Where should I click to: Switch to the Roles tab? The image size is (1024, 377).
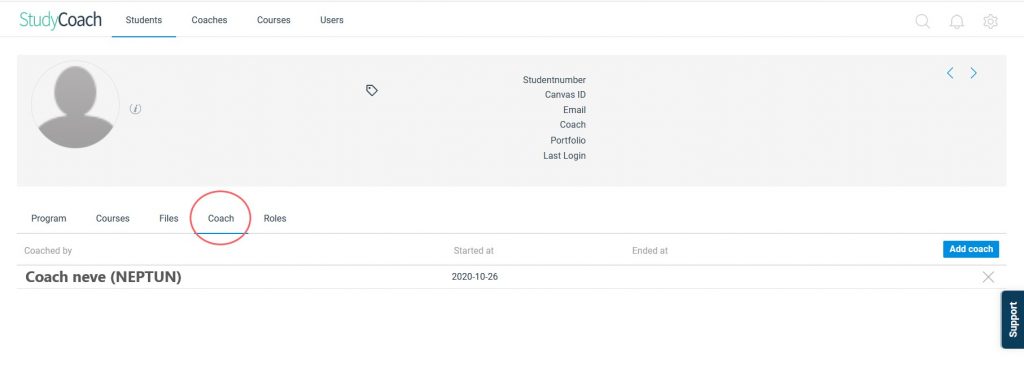tap(275, 218)
